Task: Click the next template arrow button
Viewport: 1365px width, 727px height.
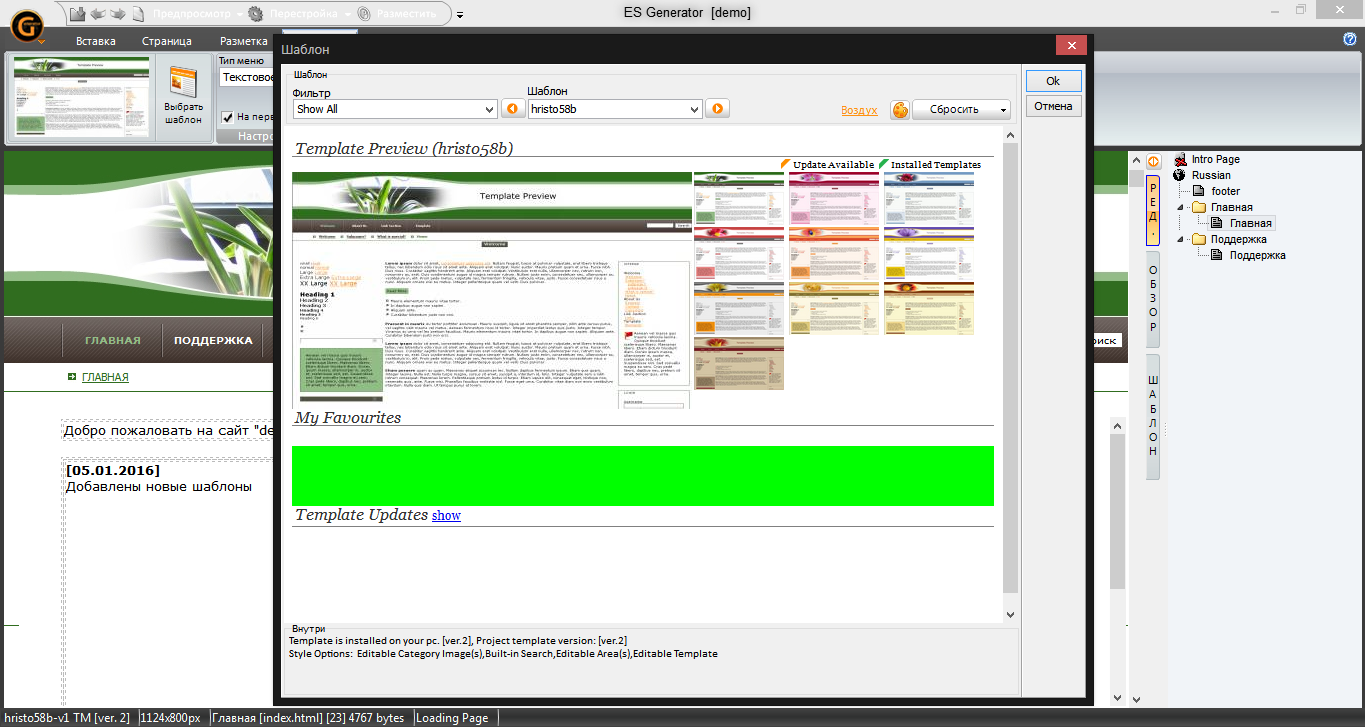Action: pyautogui.click(x=716, y=109)
